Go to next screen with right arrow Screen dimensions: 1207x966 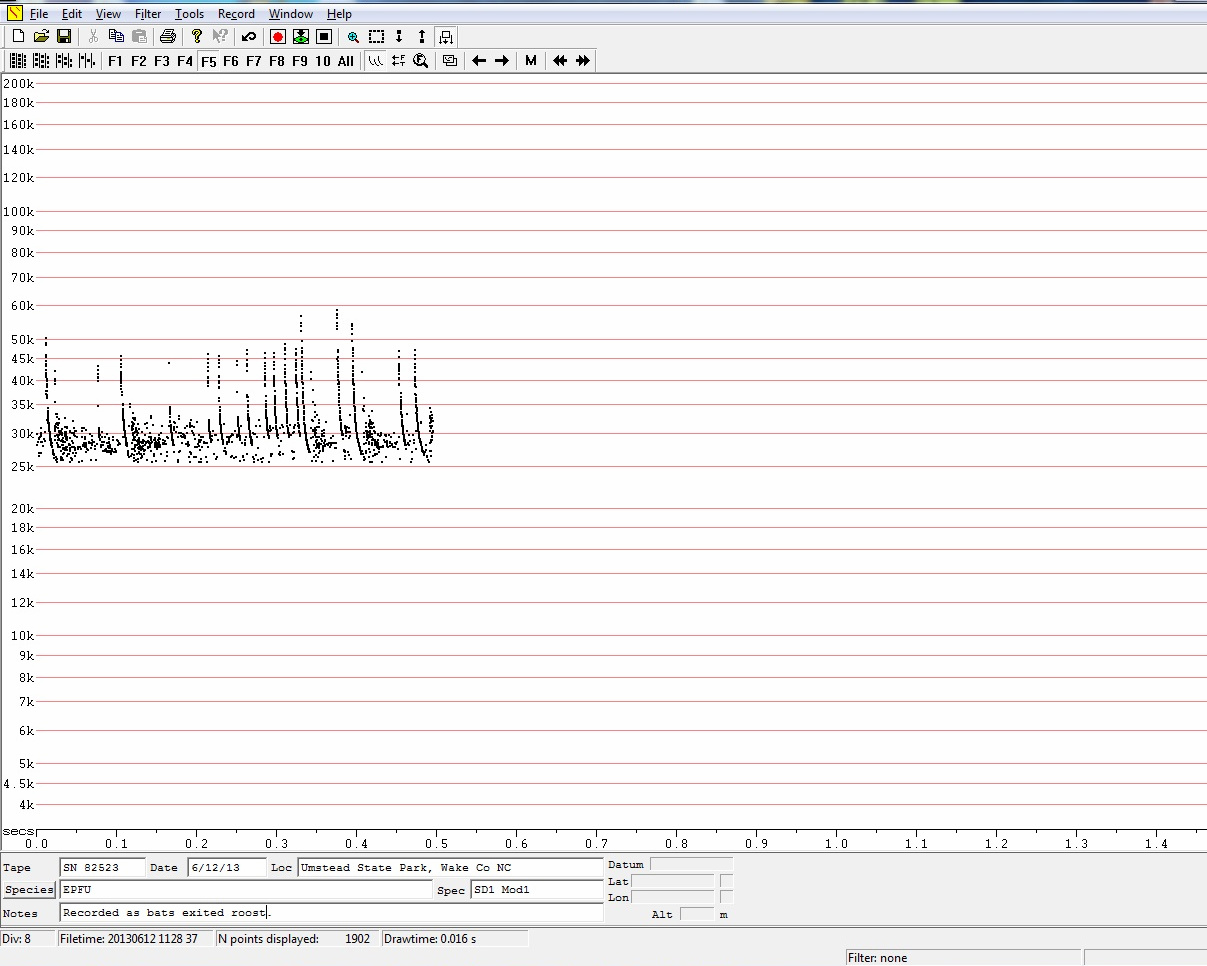[x=502, y=61]
